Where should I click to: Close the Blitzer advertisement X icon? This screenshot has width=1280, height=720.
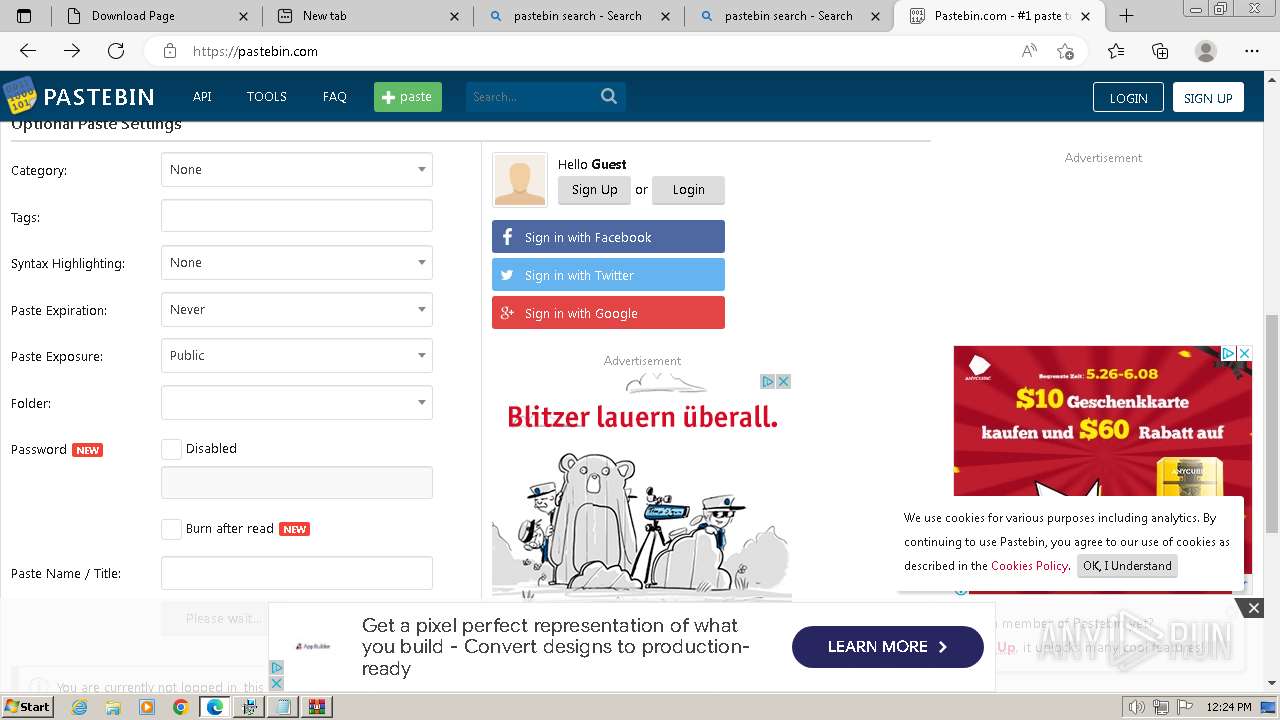(x=784, y=381)
